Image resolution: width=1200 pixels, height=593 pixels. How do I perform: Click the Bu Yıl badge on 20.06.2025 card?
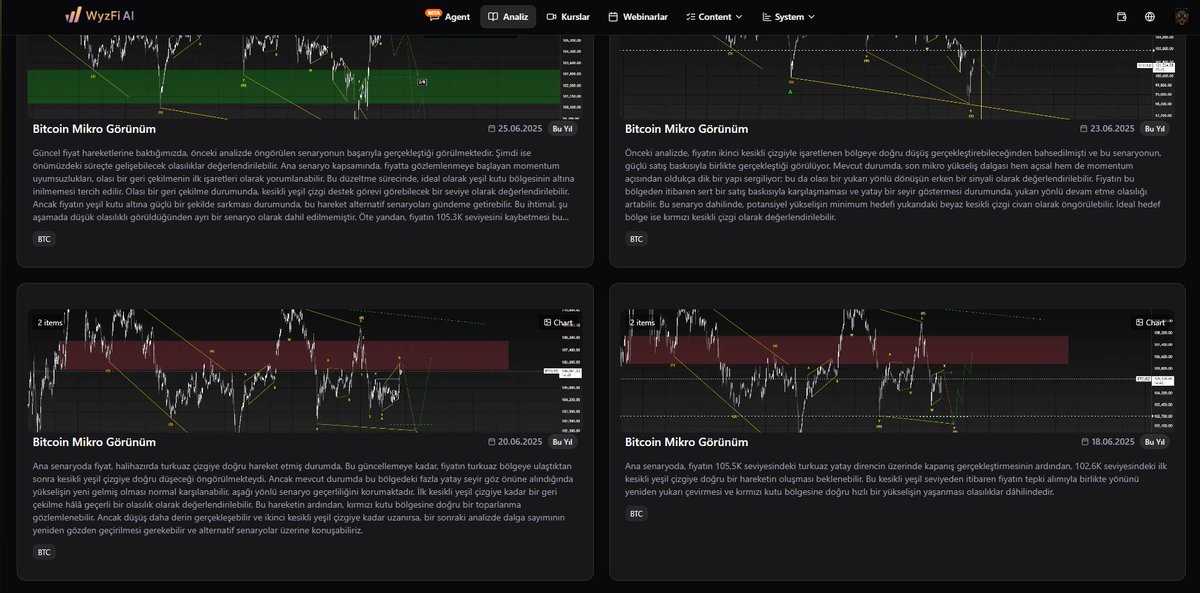[x=563, y=442]
